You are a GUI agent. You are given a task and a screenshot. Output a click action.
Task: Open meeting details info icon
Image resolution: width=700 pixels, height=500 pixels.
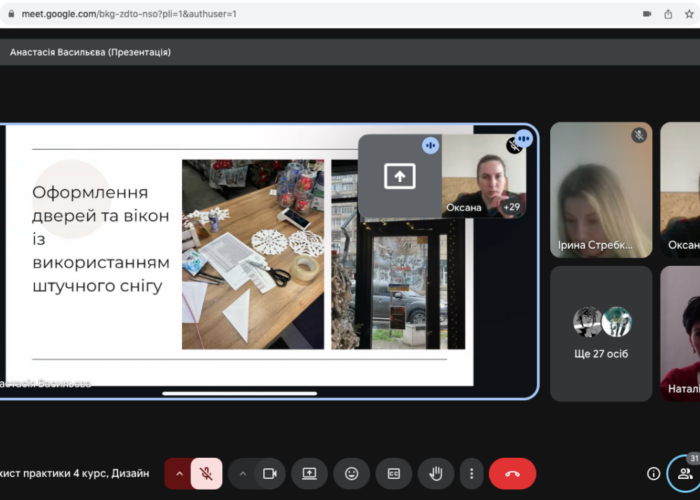click(653, 473)
